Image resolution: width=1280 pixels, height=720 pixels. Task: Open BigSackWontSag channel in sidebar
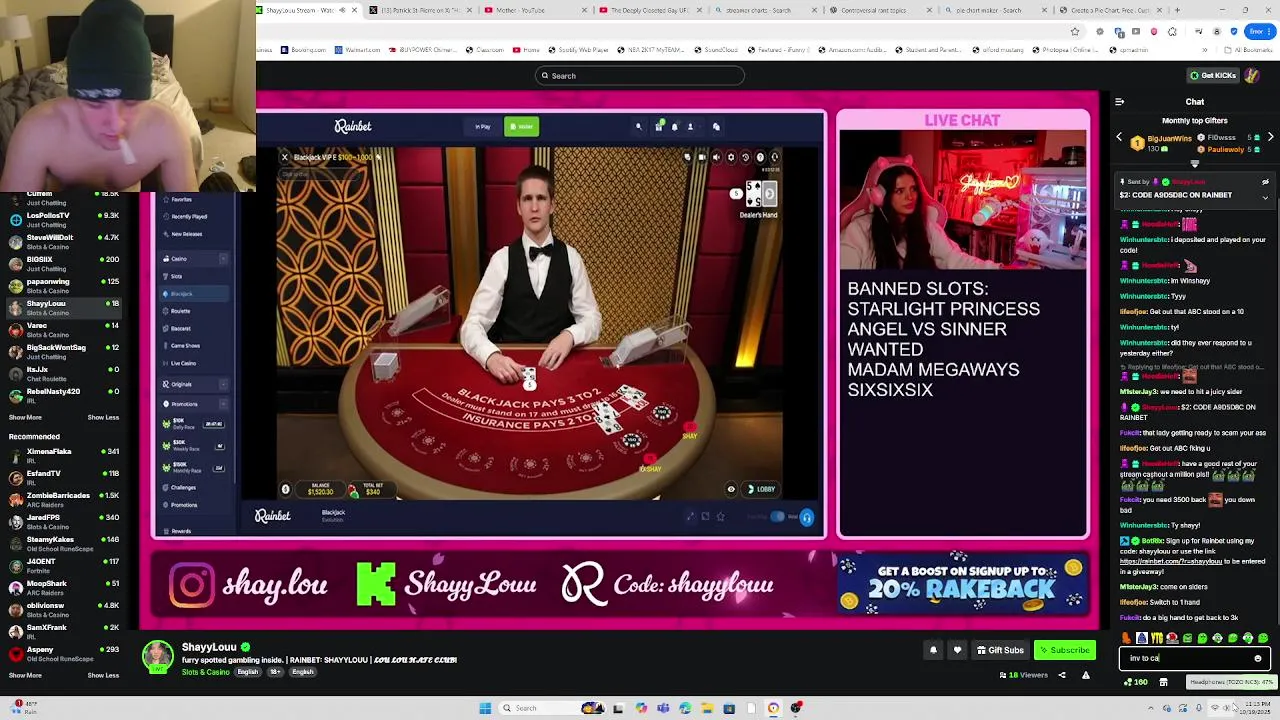click(62, 351)
